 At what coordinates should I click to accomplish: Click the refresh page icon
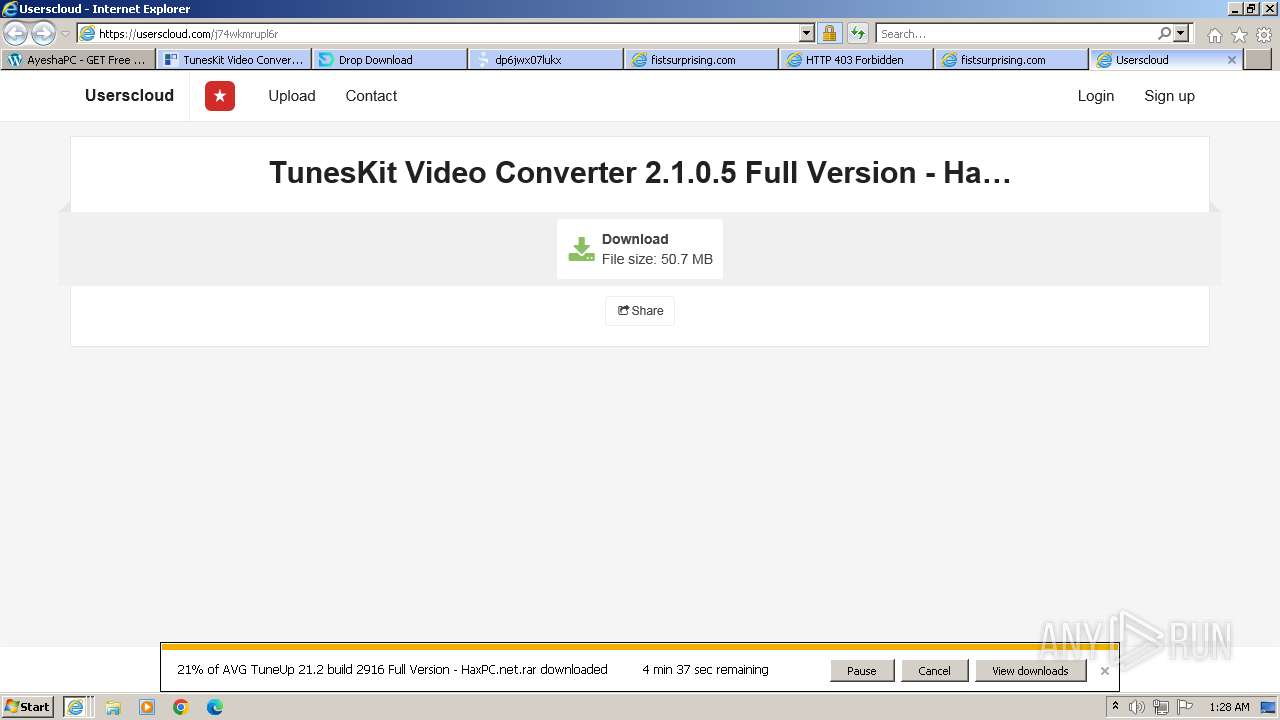tap(858, 33)
